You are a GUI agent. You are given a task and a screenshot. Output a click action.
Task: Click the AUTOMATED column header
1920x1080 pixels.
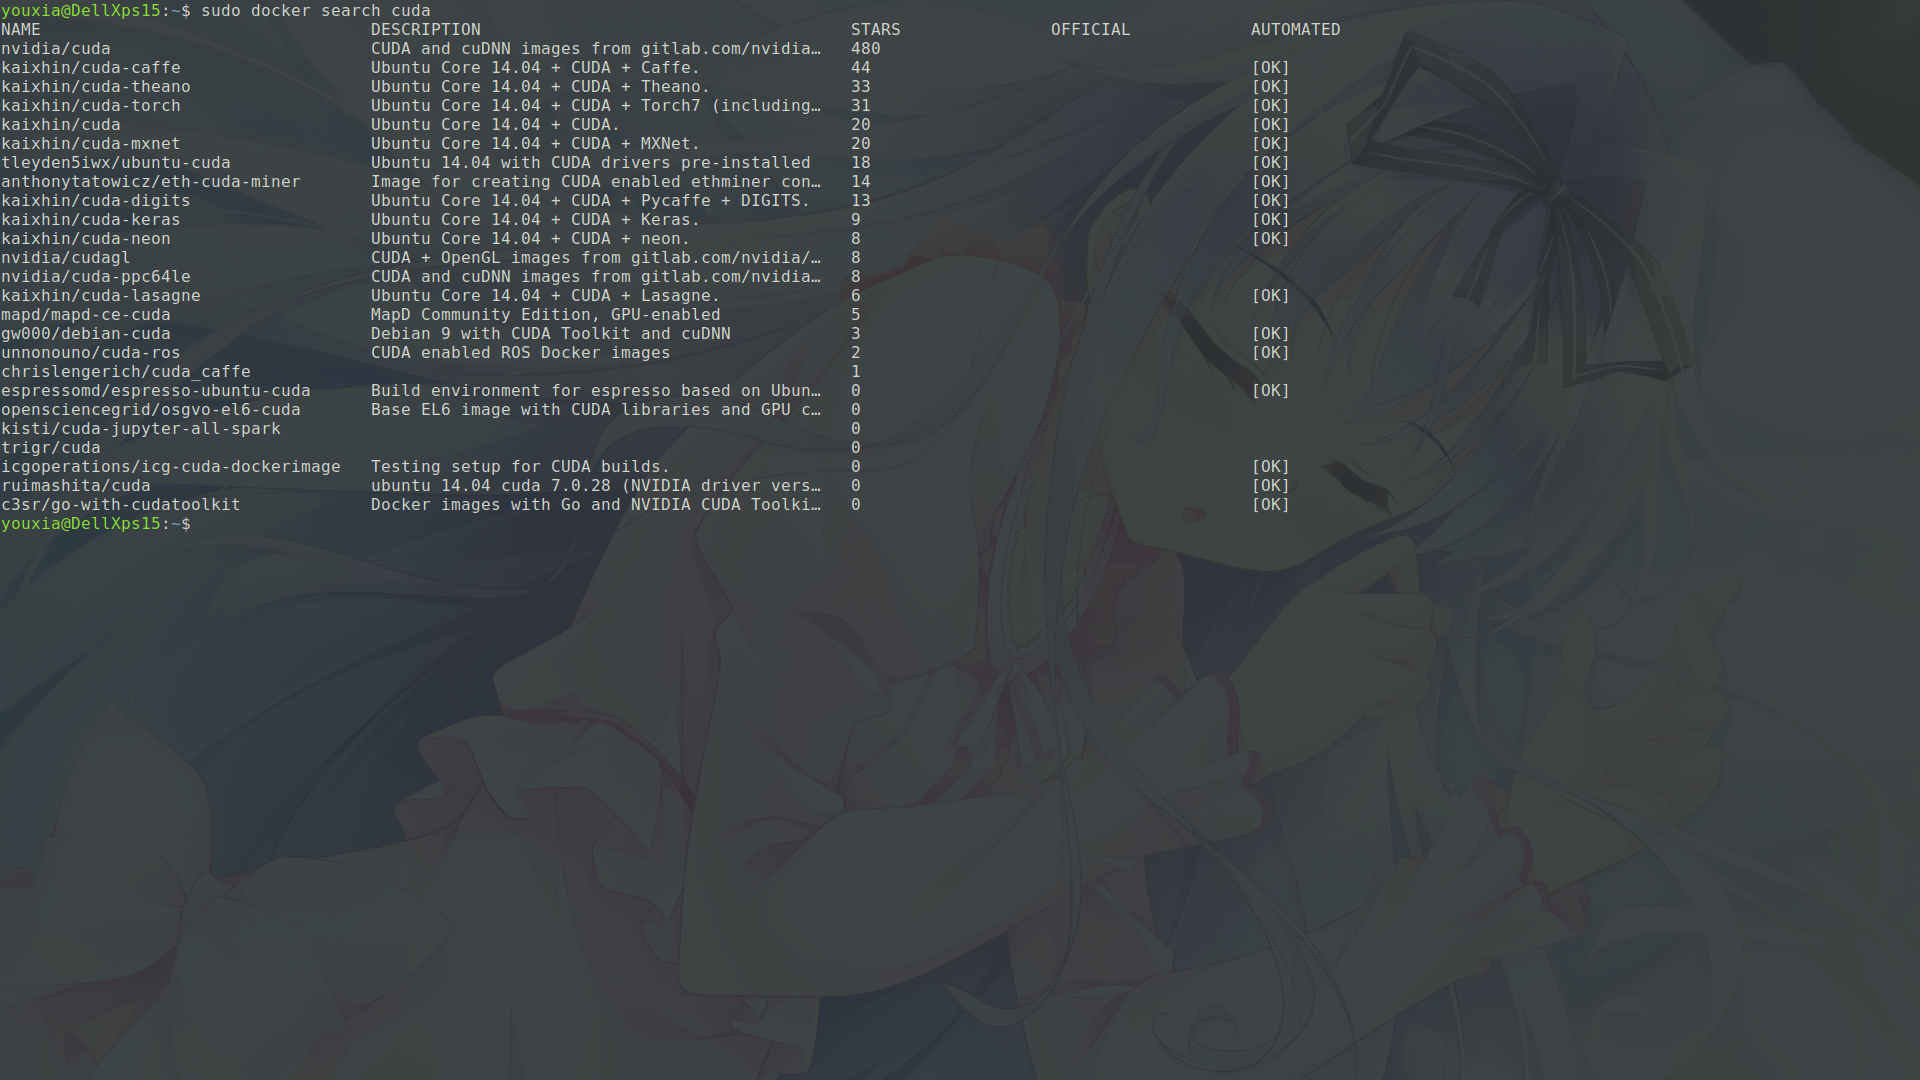[x=1295, y=30]
